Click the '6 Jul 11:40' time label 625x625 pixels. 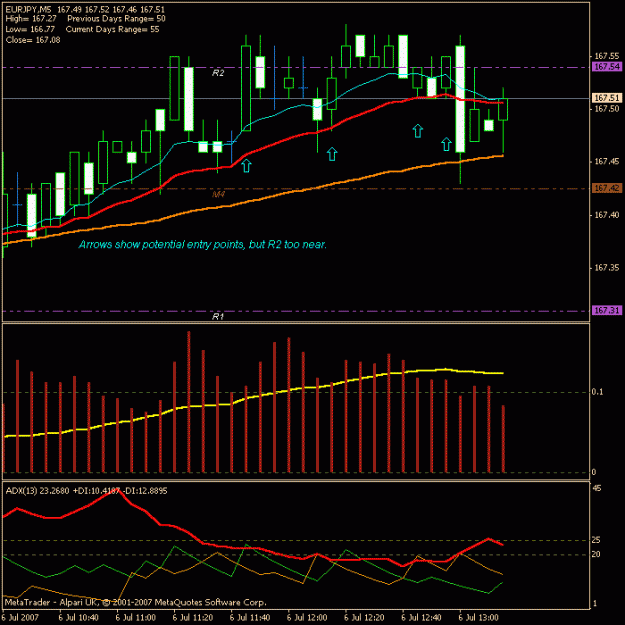pyautogui.click(x=250, y=618)
